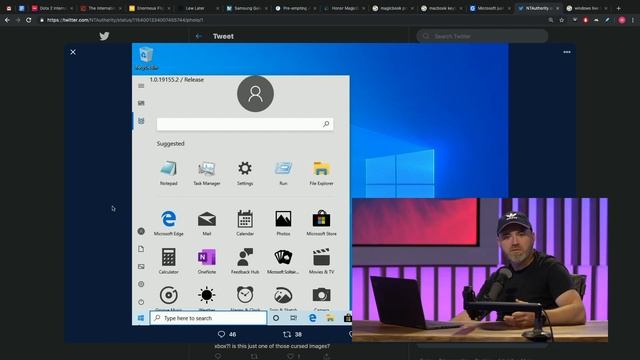Click the Edge icon in the taskbar
The image size is (640, 360).
pos(312,318)
